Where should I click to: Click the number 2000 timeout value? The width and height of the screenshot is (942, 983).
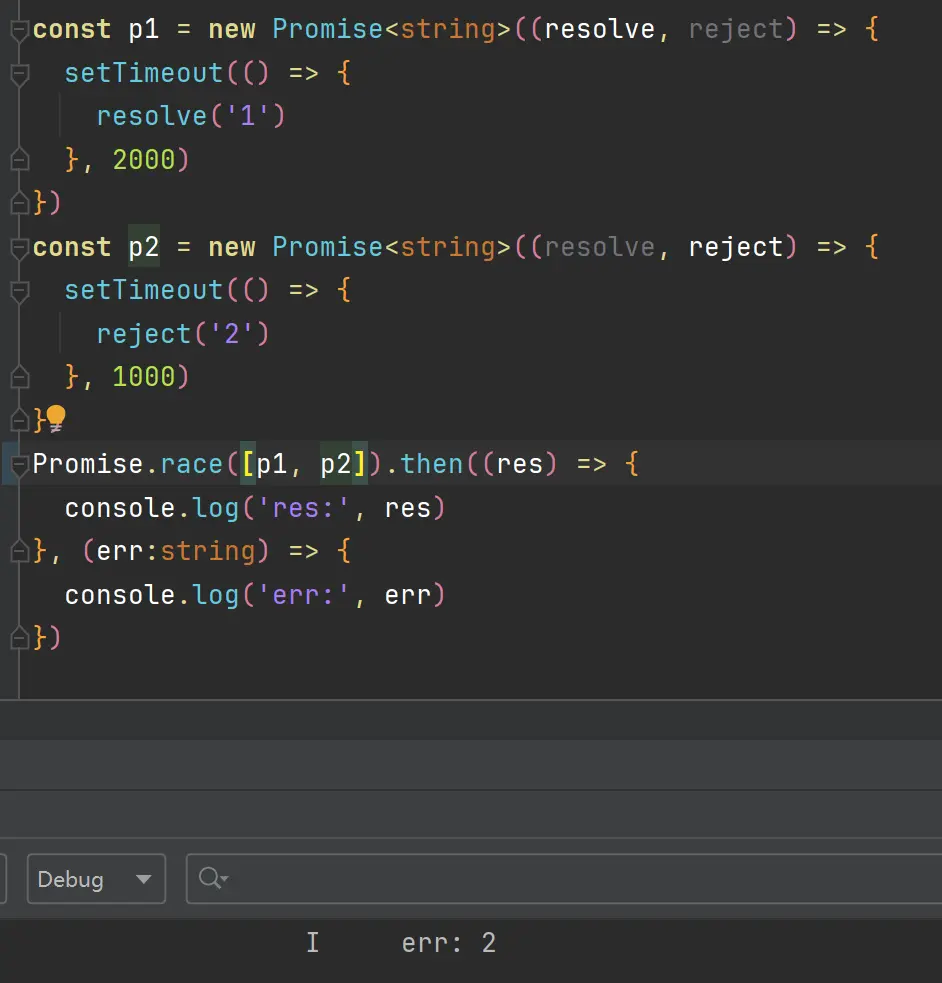pos(143,160)
